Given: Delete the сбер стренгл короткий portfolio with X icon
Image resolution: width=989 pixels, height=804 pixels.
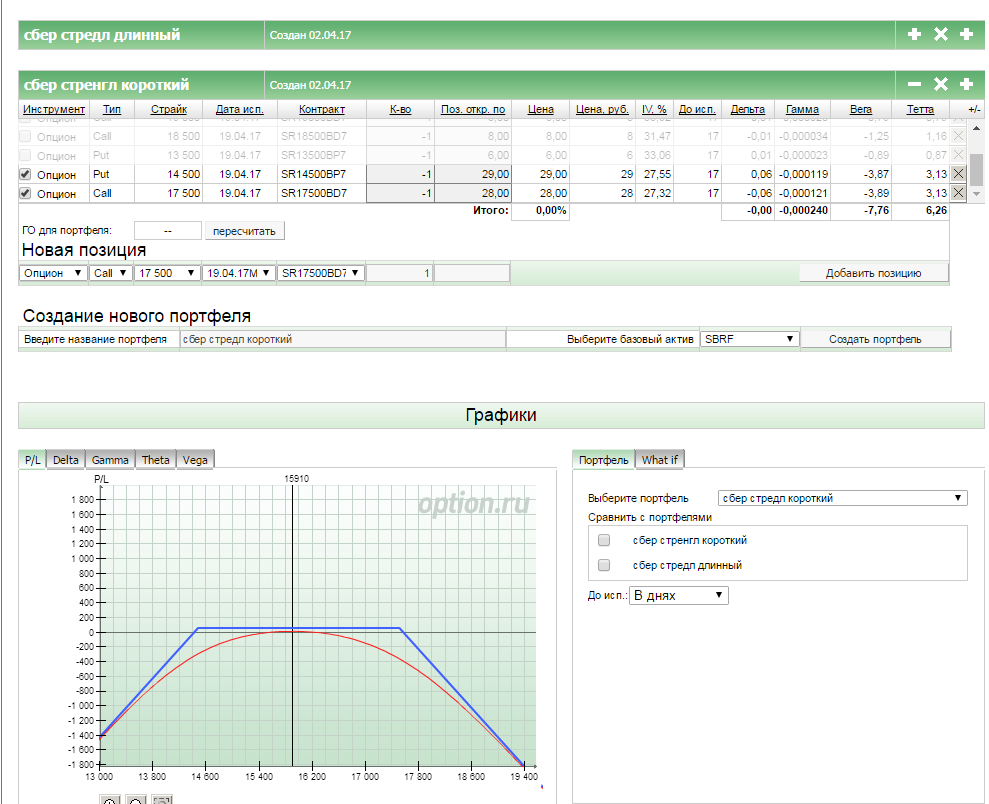Looking at the screenshot, I should pyautogui.click(x=940, y=85).
